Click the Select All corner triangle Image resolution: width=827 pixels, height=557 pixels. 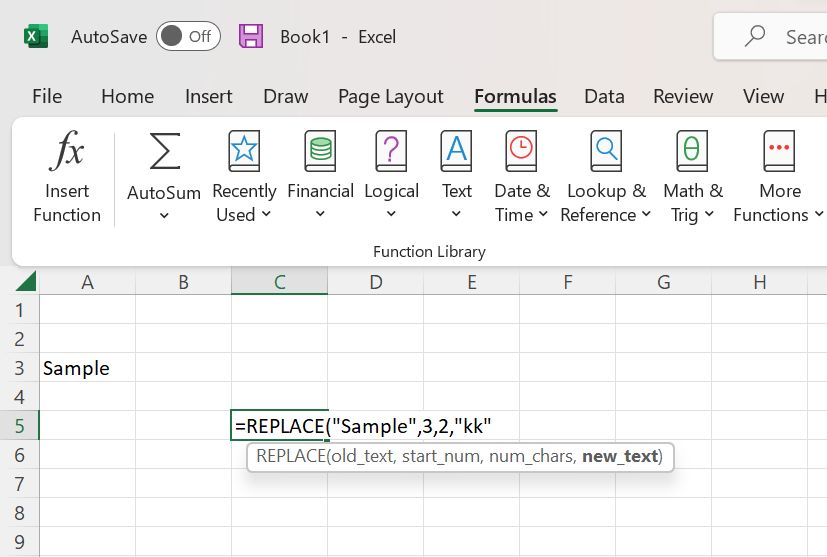pyautogui.click(x=26, y=282)
